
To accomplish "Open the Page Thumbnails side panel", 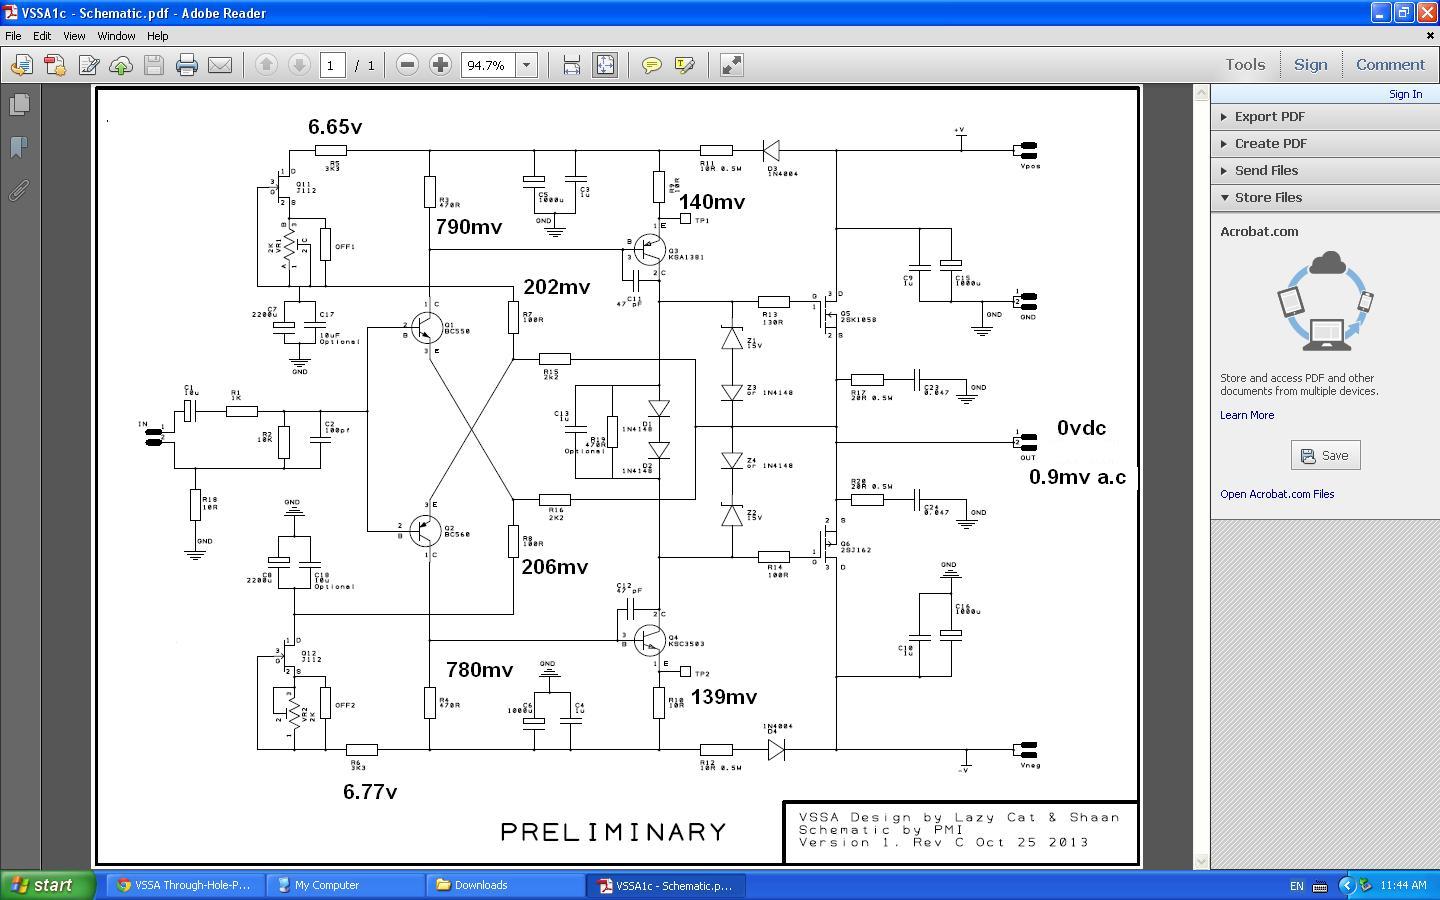I will pos(19,104).
